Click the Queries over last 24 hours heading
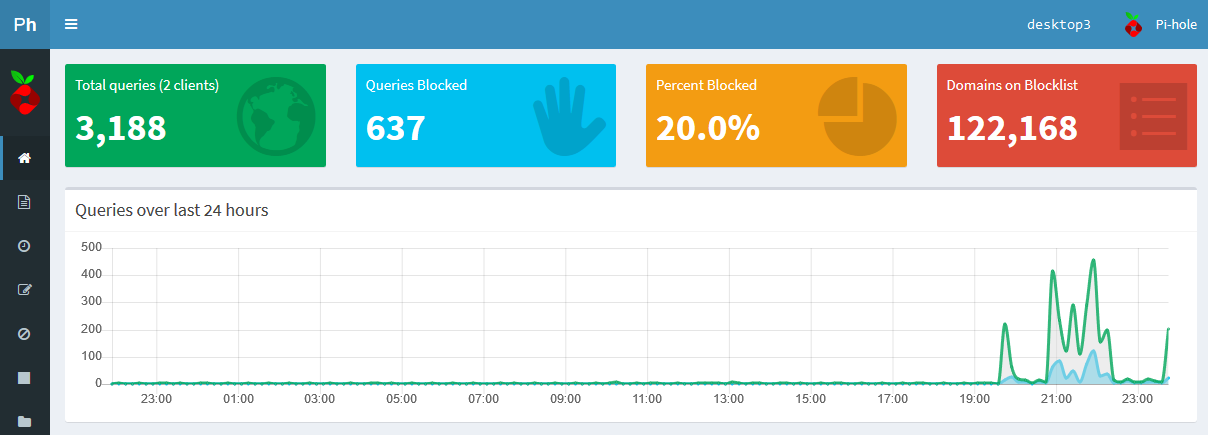This screenshot has height=435, width=1208. tap(172, 210)
